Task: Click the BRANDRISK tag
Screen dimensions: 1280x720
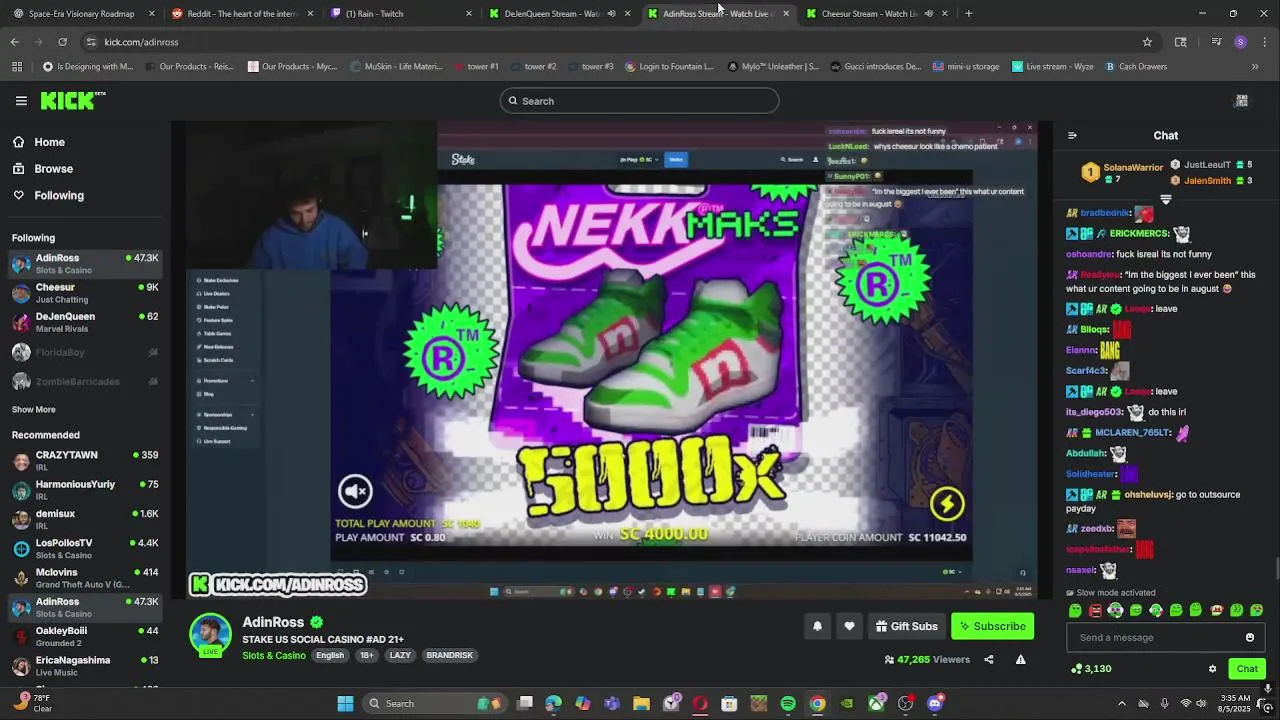Action: point(449,656)
